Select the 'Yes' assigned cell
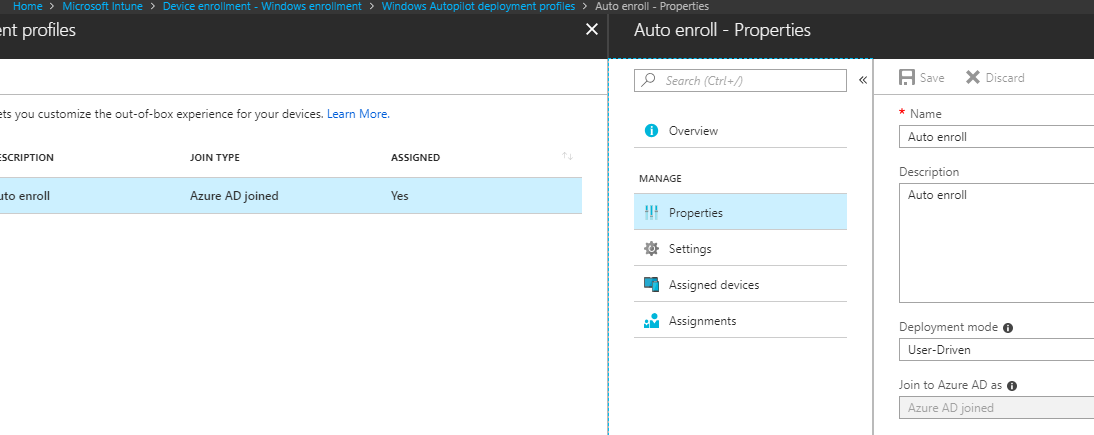Image resolution: width=1094 pixels, height=435 pixels. [400, 196]
